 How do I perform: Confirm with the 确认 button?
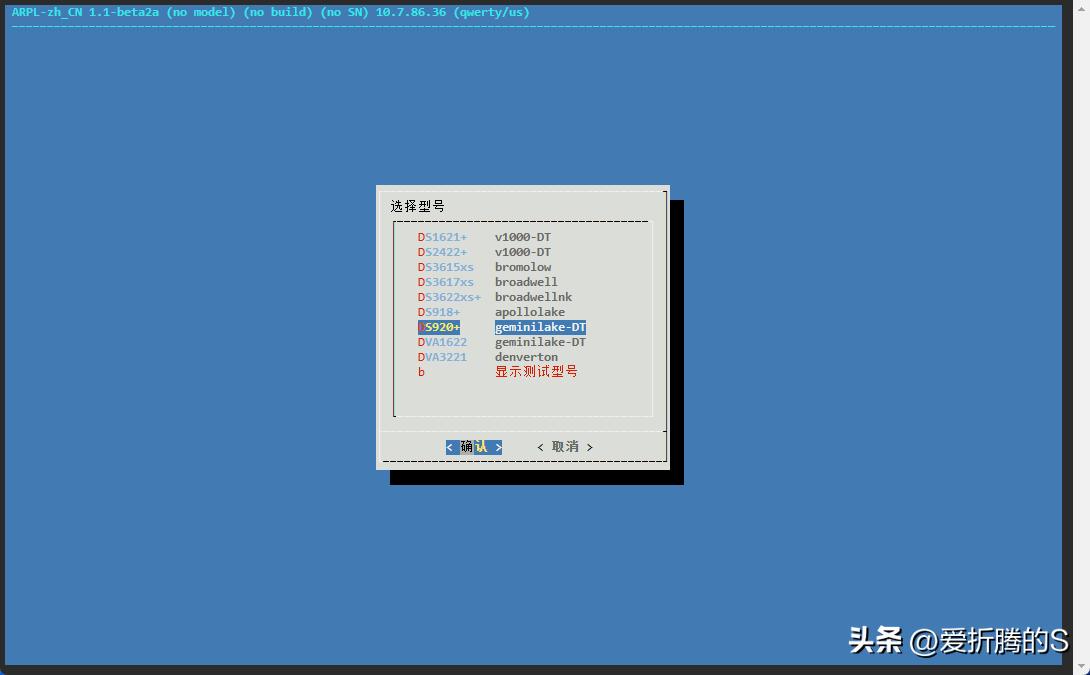[474, 447]
